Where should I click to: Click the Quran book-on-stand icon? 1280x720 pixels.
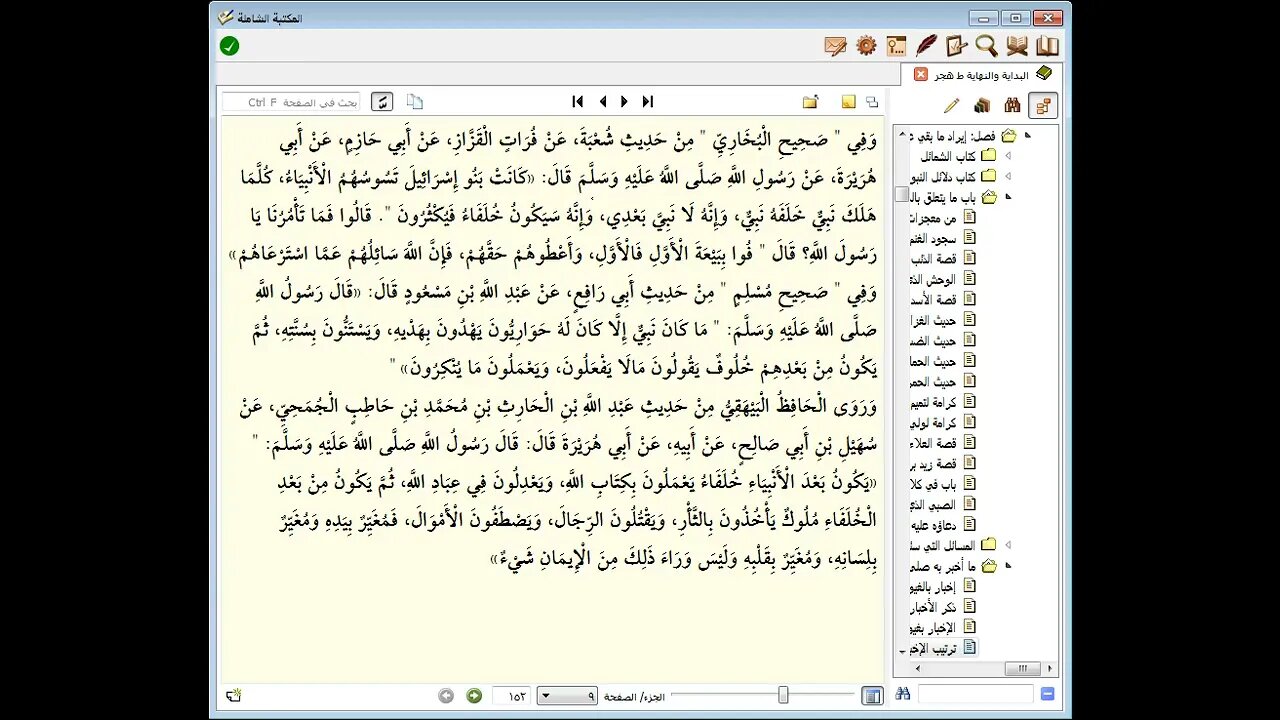point(1017,46)
